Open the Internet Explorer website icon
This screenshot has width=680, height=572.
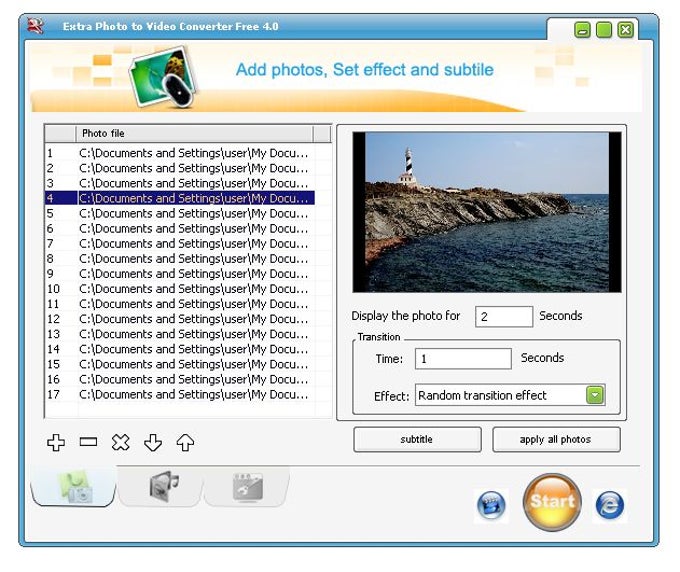tap(610, 505)
